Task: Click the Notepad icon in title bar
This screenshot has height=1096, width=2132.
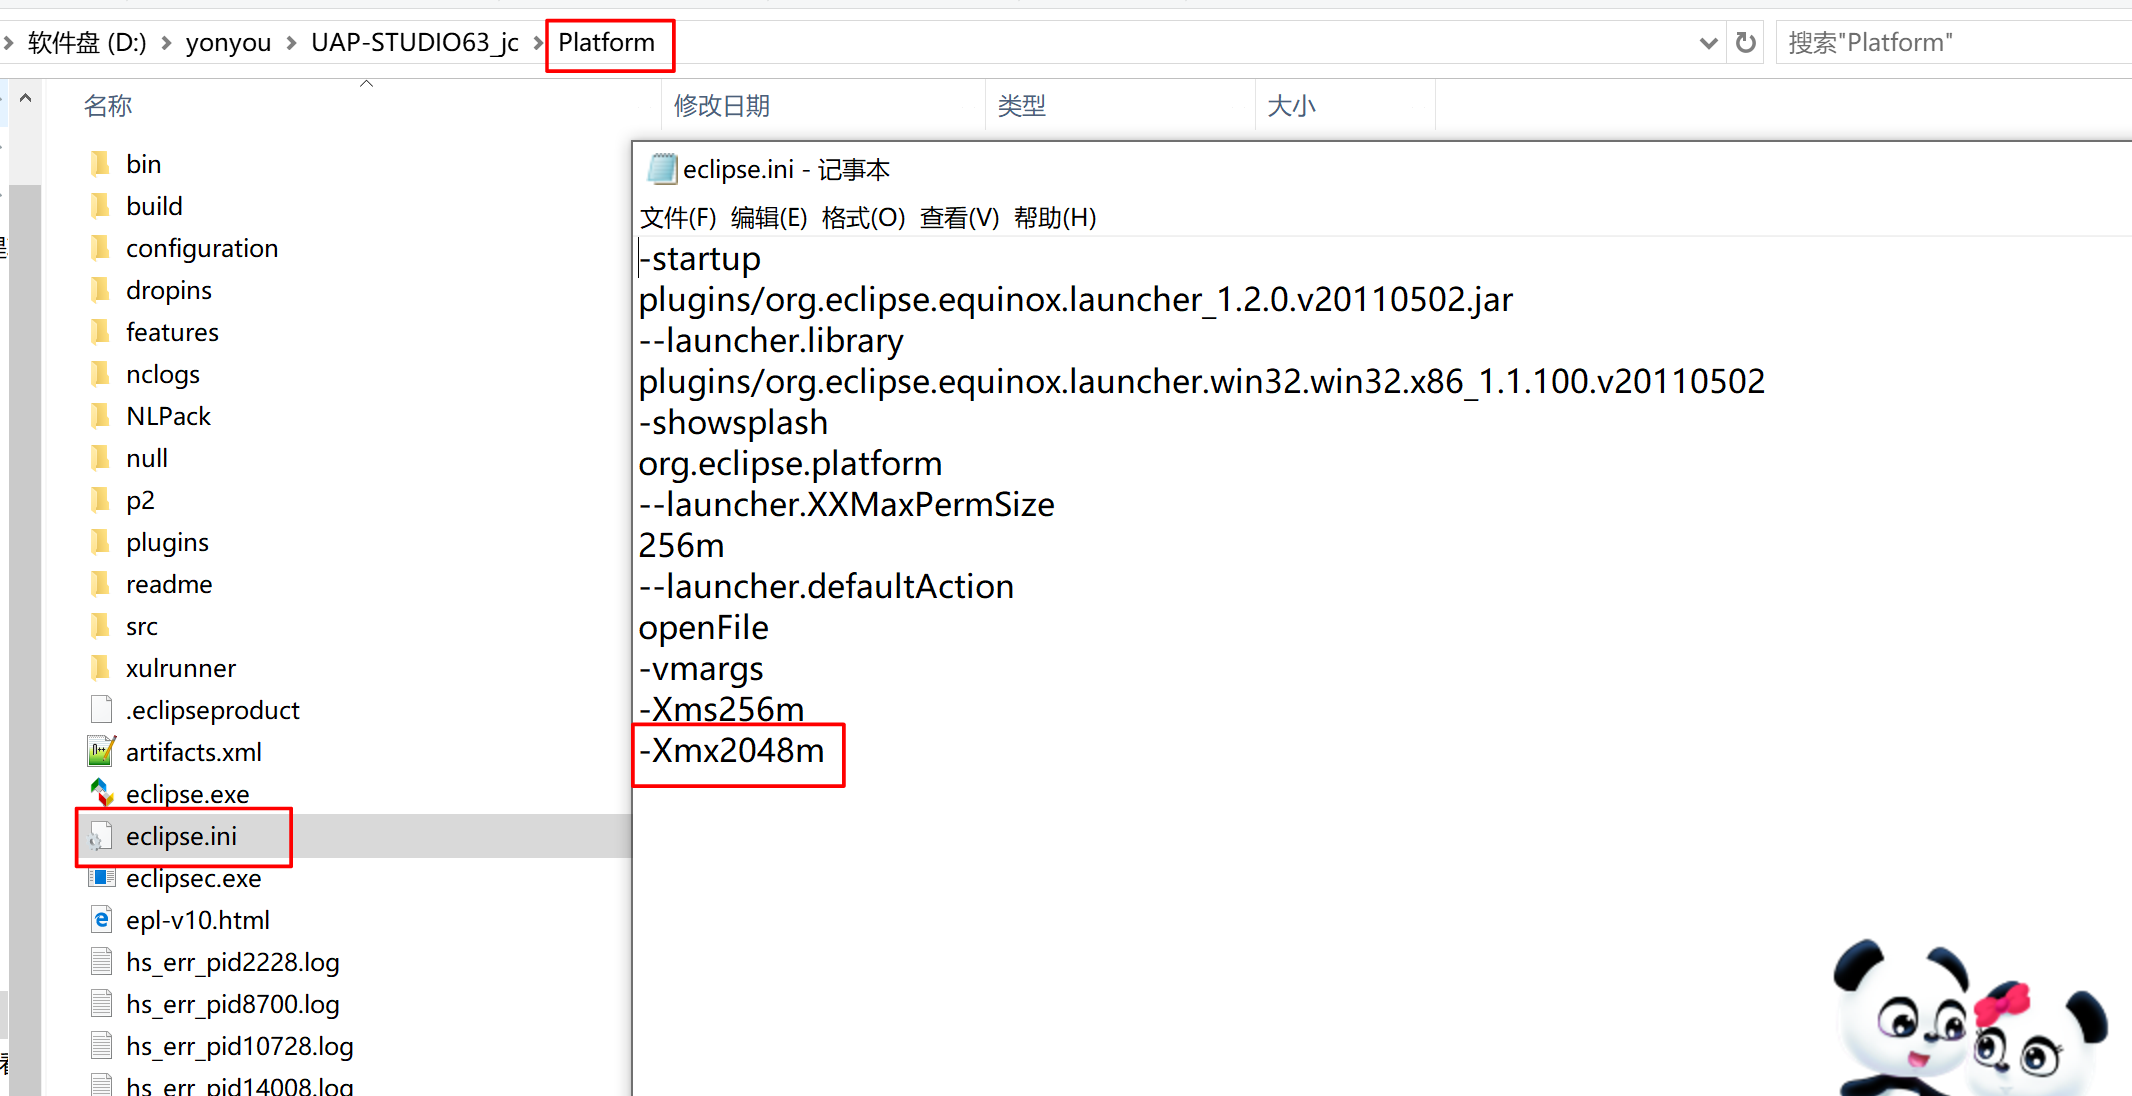Action: pos(661,169)
